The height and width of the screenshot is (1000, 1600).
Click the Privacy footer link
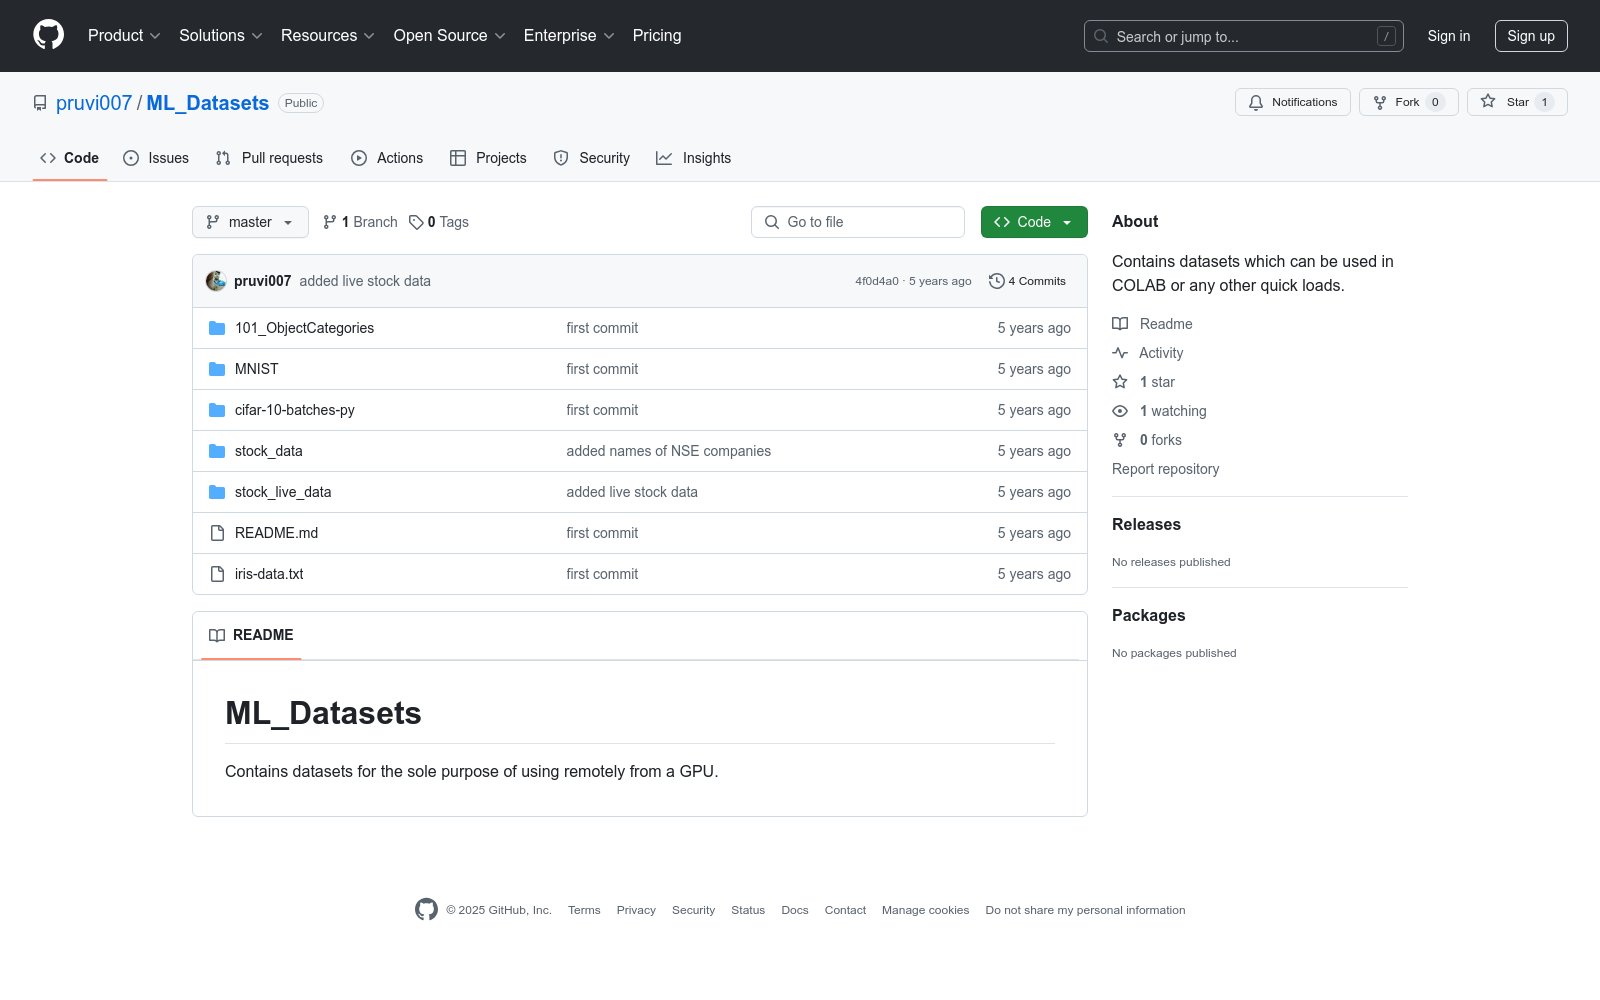point(636,910)
